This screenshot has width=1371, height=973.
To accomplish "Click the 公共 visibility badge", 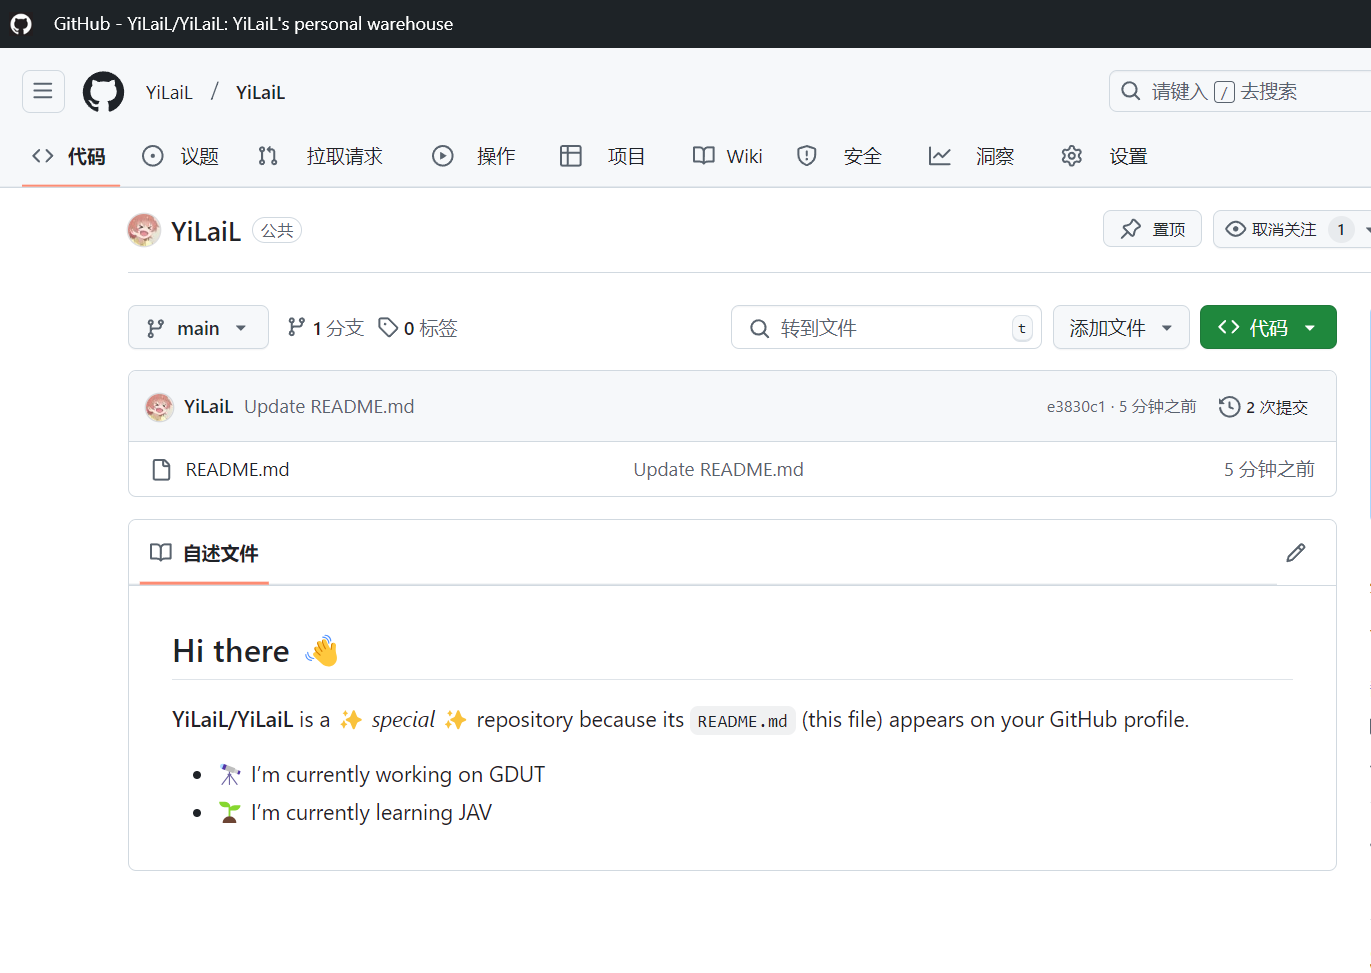I will (277, 230).
